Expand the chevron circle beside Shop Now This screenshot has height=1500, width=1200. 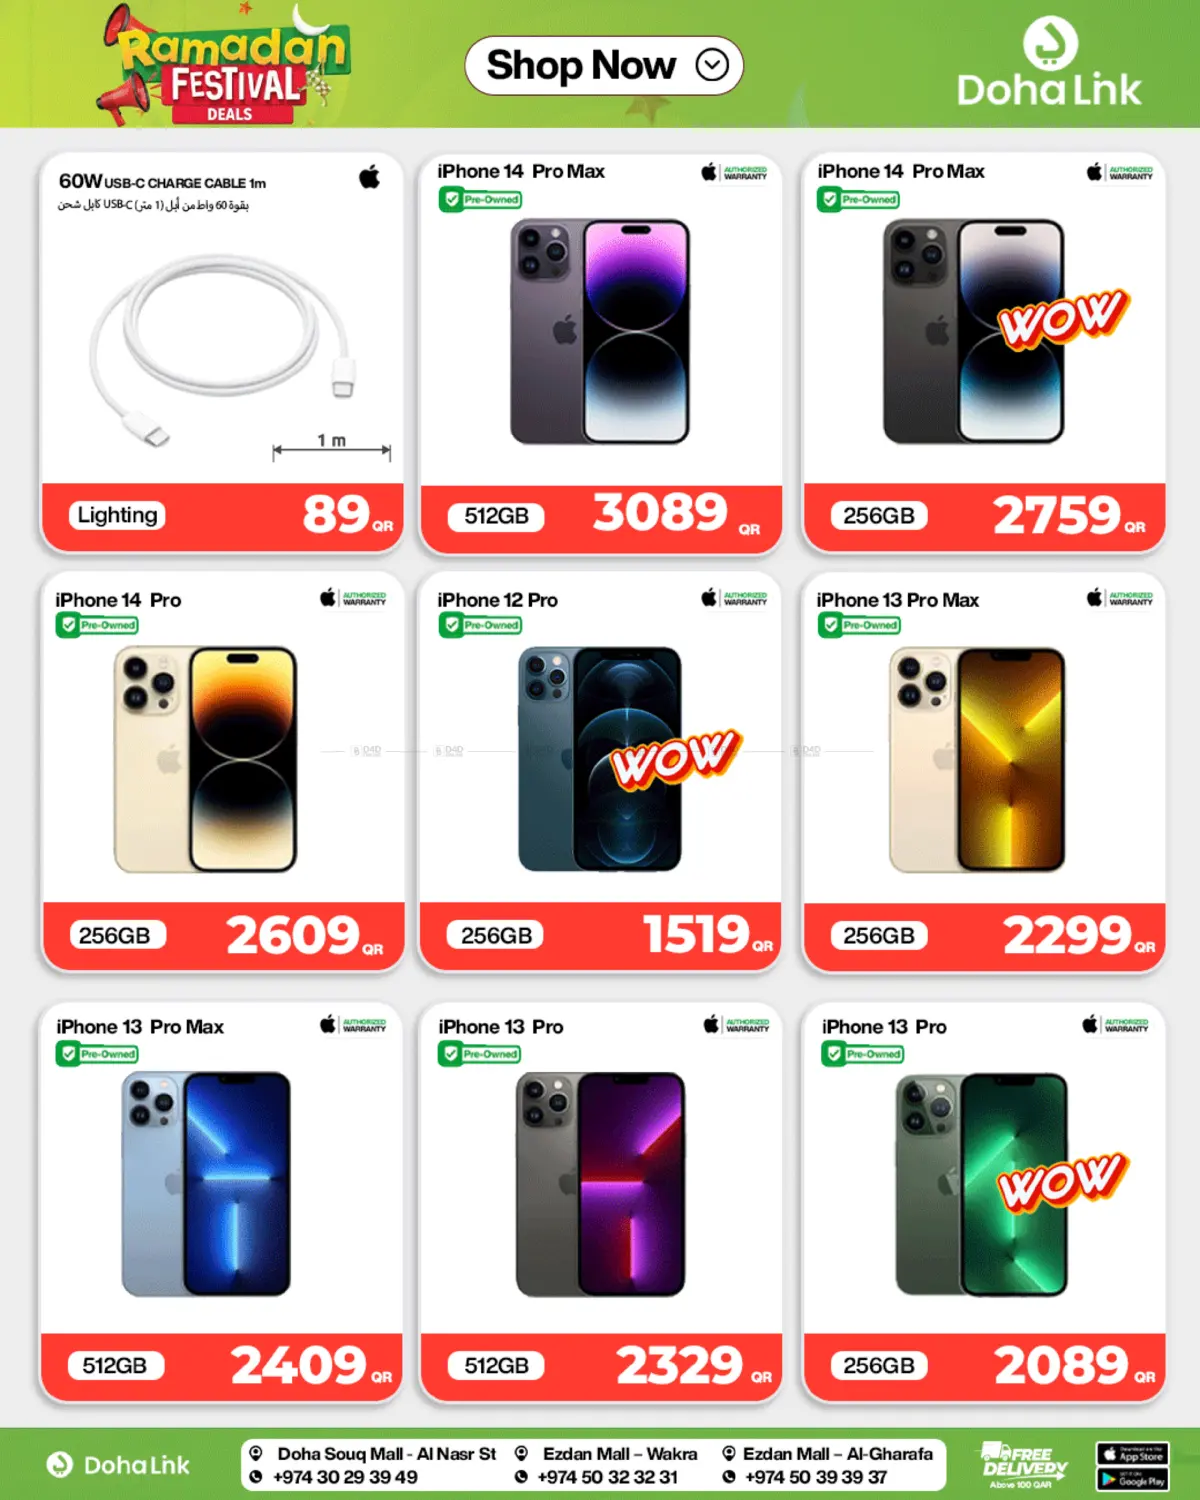pos(712,66)
